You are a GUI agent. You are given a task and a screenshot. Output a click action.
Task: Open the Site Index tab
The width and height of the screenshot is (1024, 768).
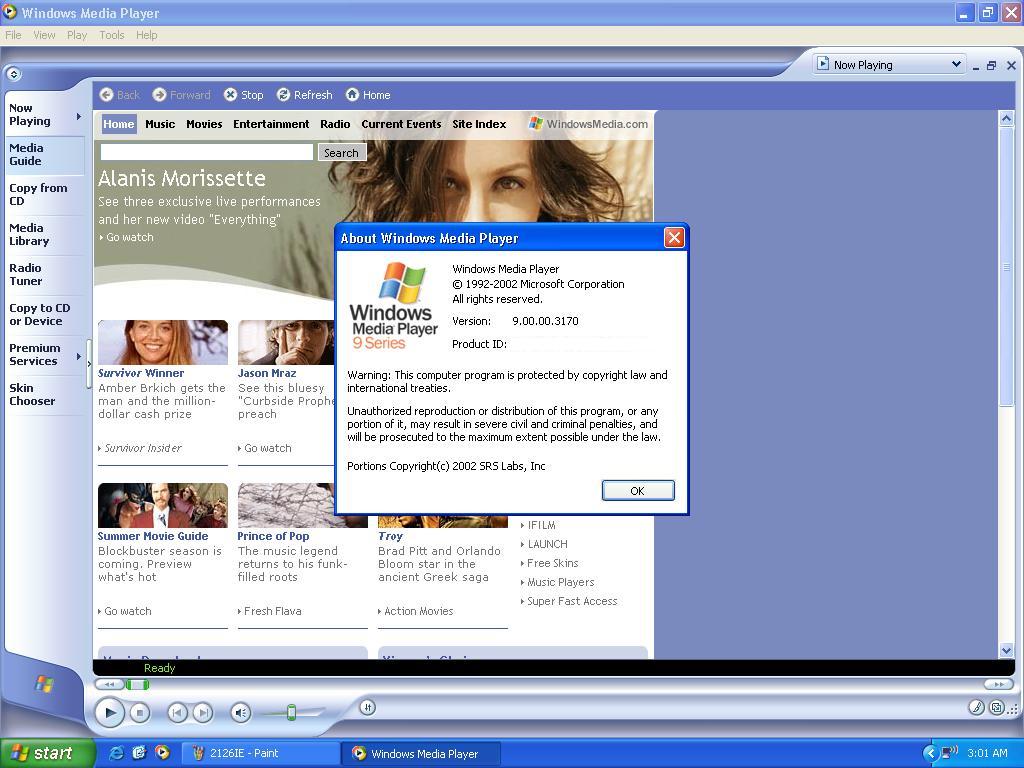click(x=479, y=124)
